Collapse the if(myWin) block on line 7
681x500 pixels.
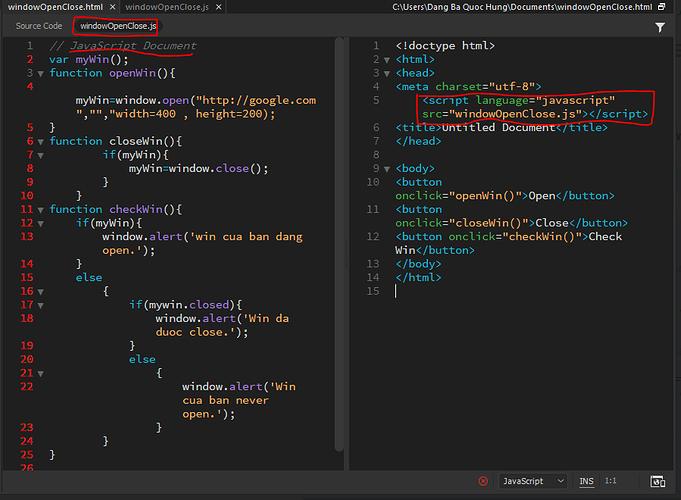(x=40, y=156)
